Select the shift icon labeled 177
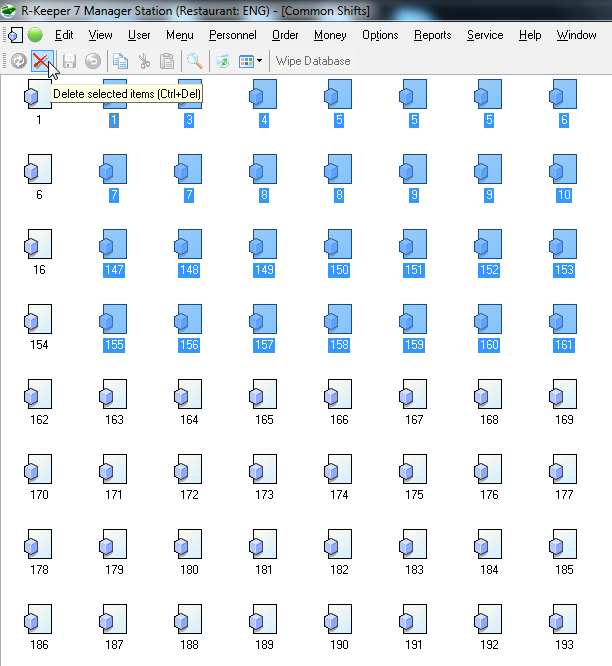Screen dimensions: 612x666 [x=563, y=469]
